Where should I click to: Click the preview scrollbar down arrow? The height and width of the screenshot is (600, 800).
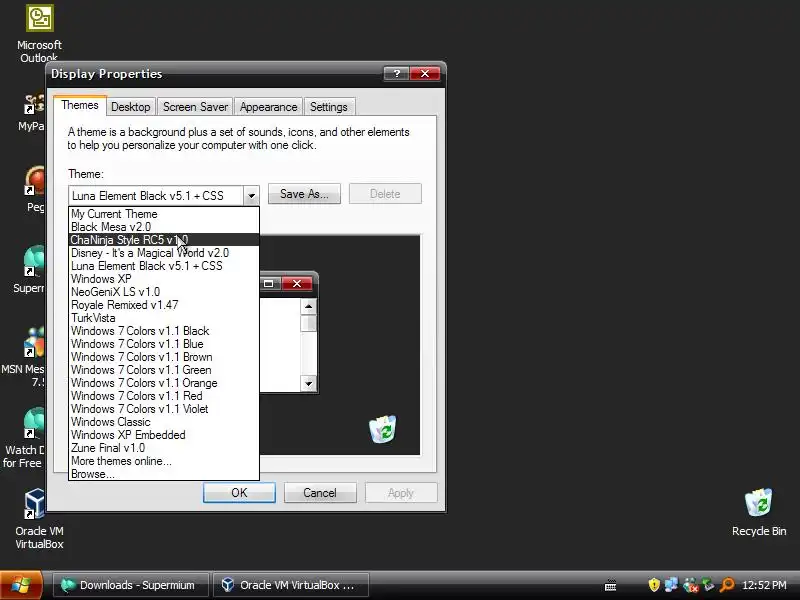(308, 384)
